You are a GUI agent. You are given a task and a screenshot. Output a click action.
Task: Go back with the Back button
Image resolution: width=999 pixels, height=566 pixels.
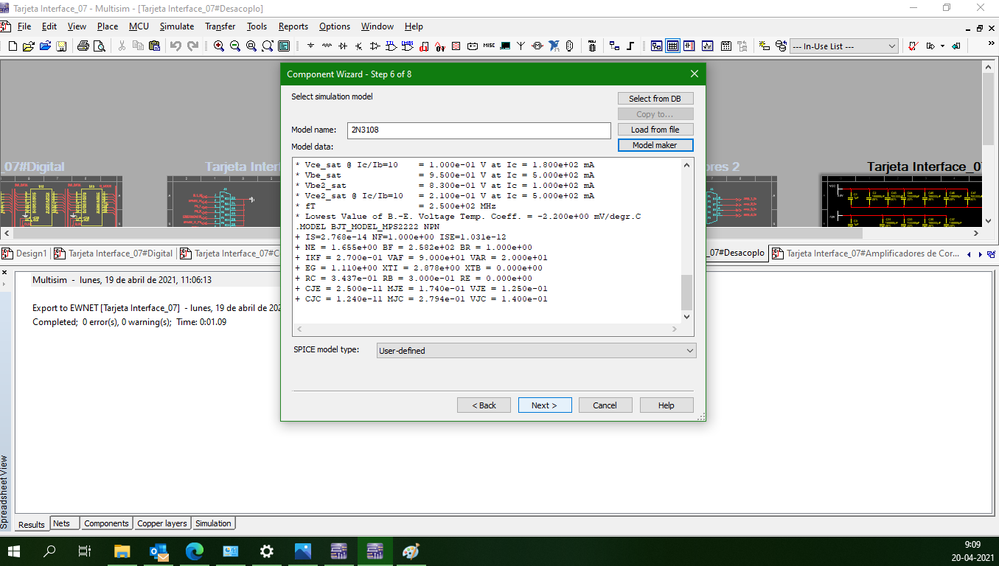click(x=484, y=405)
